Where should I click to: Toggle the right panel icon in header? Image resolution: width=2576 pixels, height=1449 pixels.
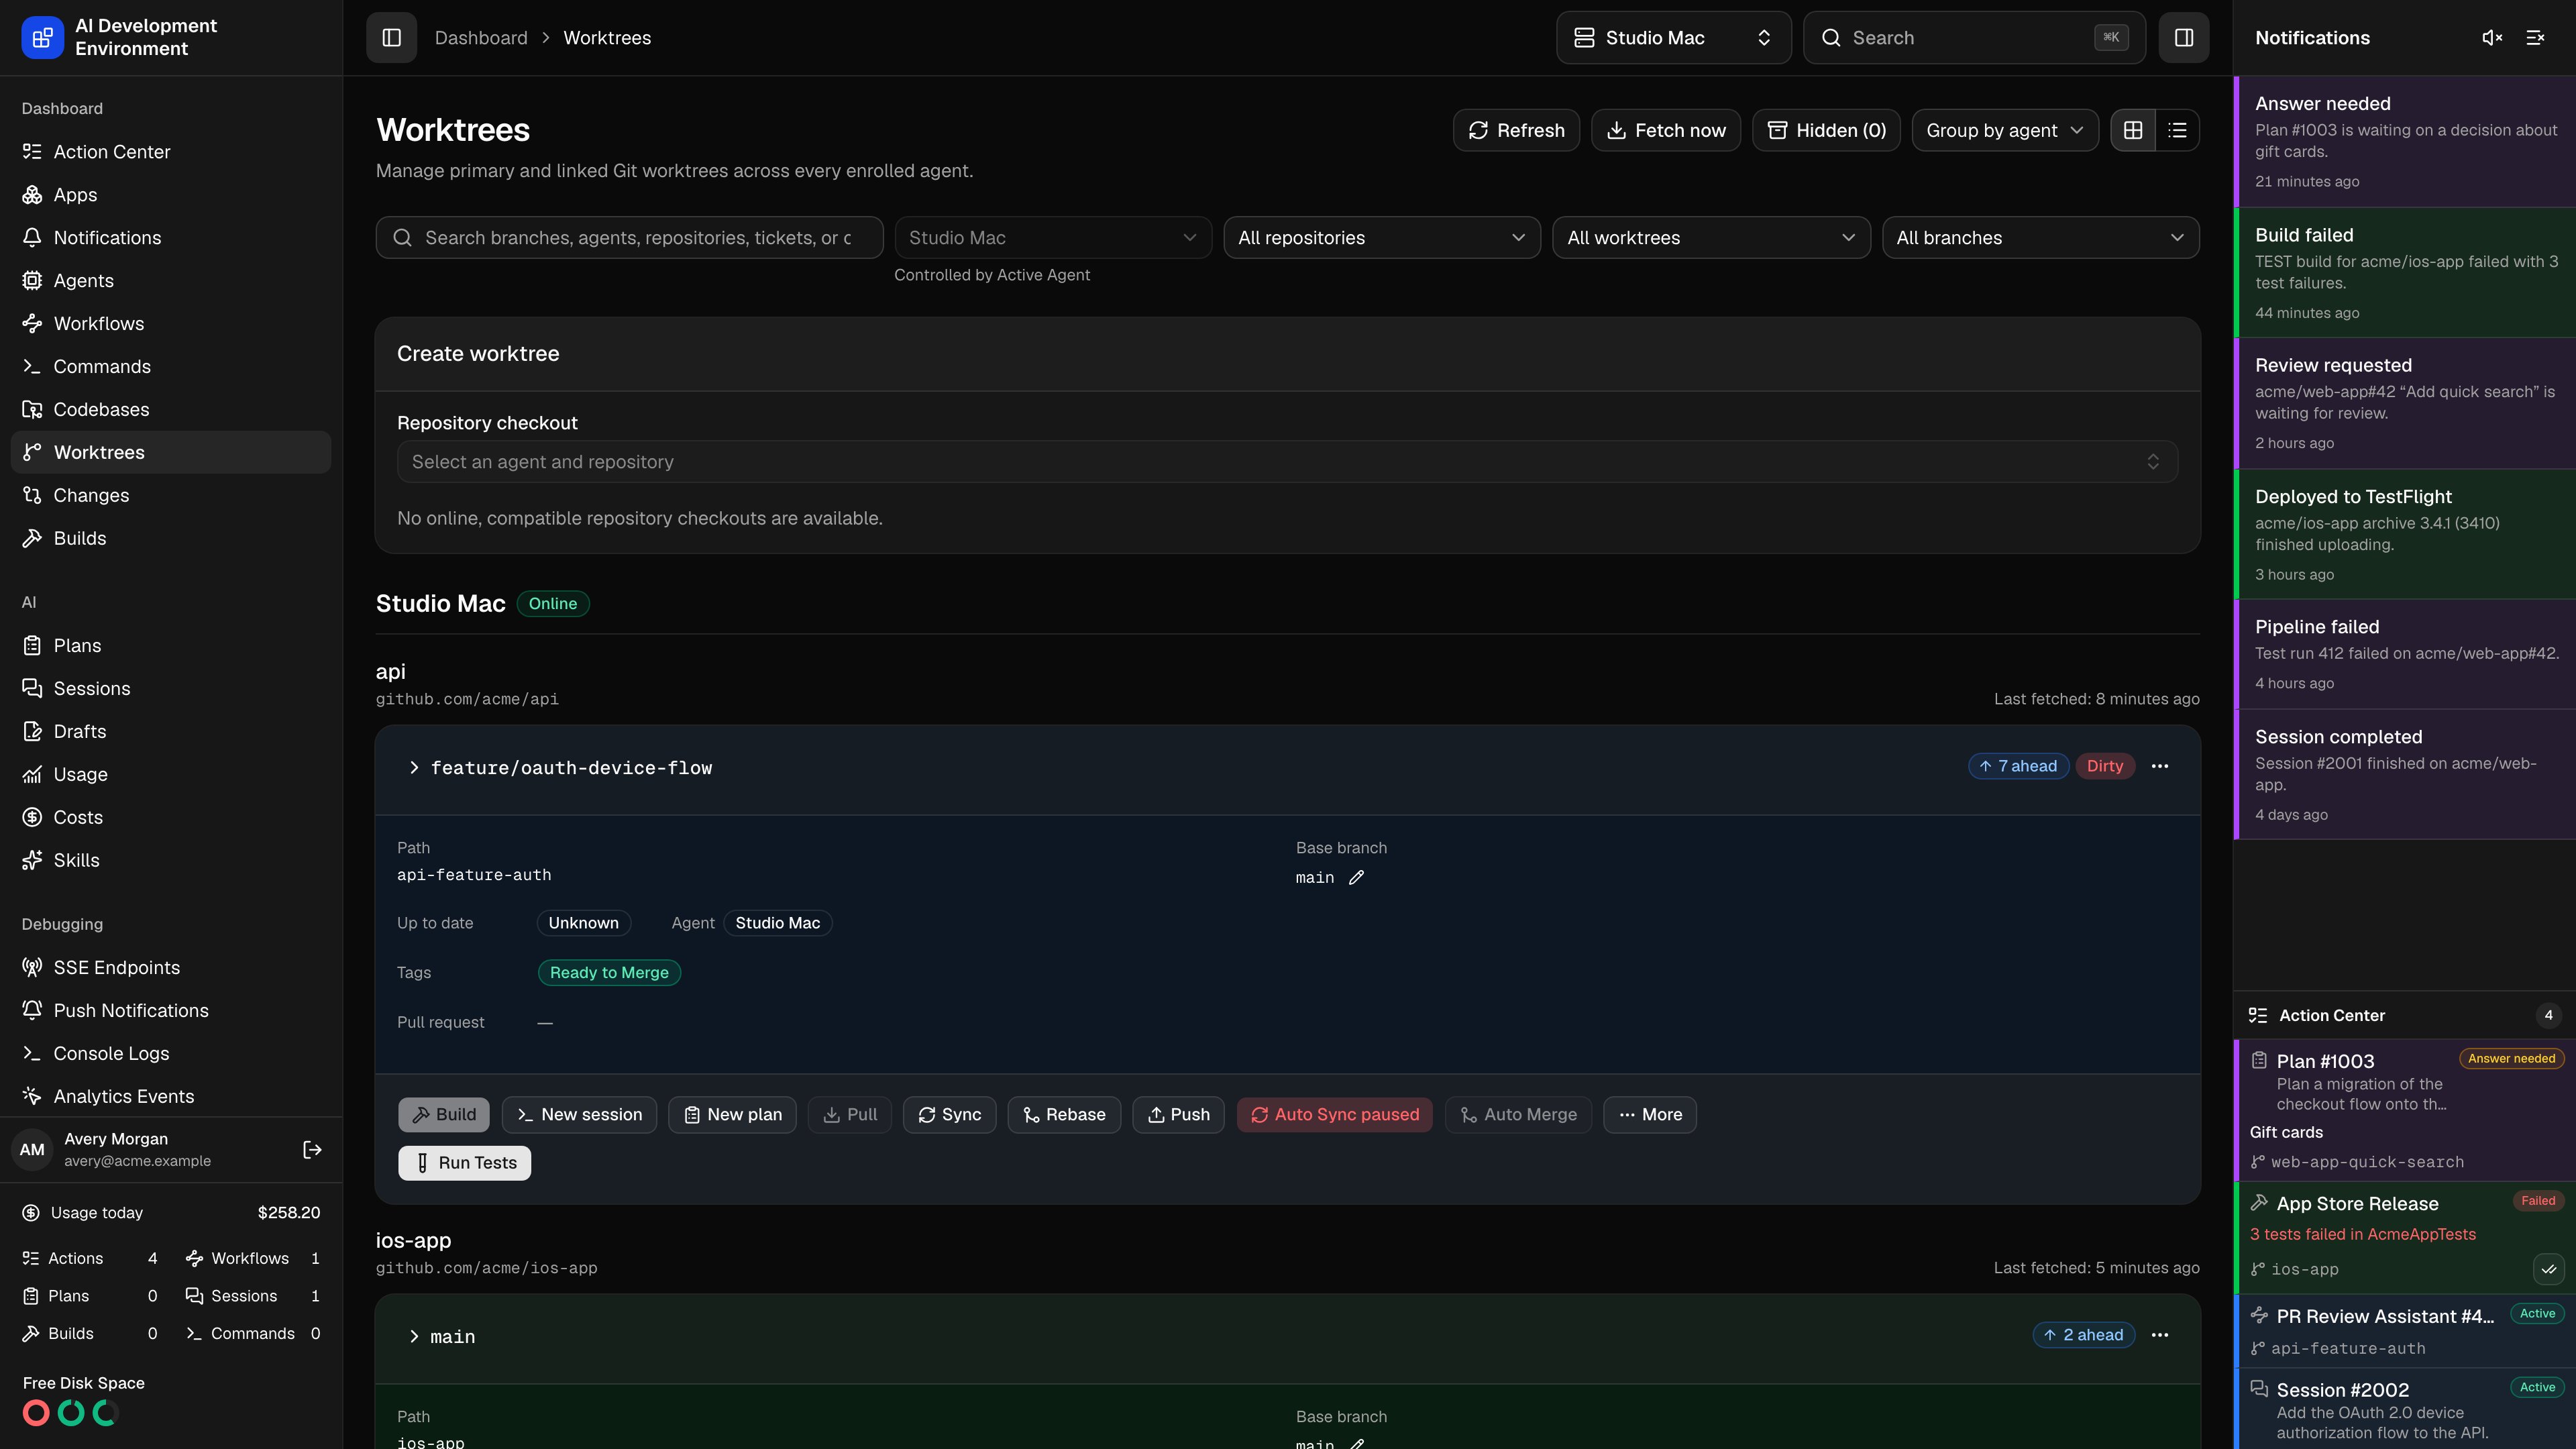click(x=2183, y=38)
